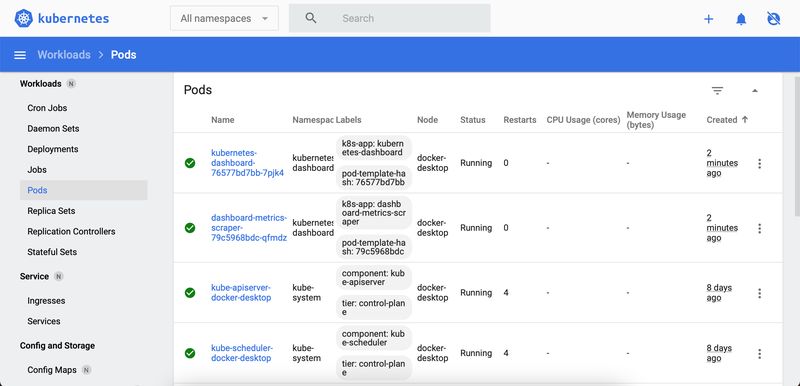Click the Kubernetes logo icon
This screenshot has width=800, height=386.
[x=23, y=18]
